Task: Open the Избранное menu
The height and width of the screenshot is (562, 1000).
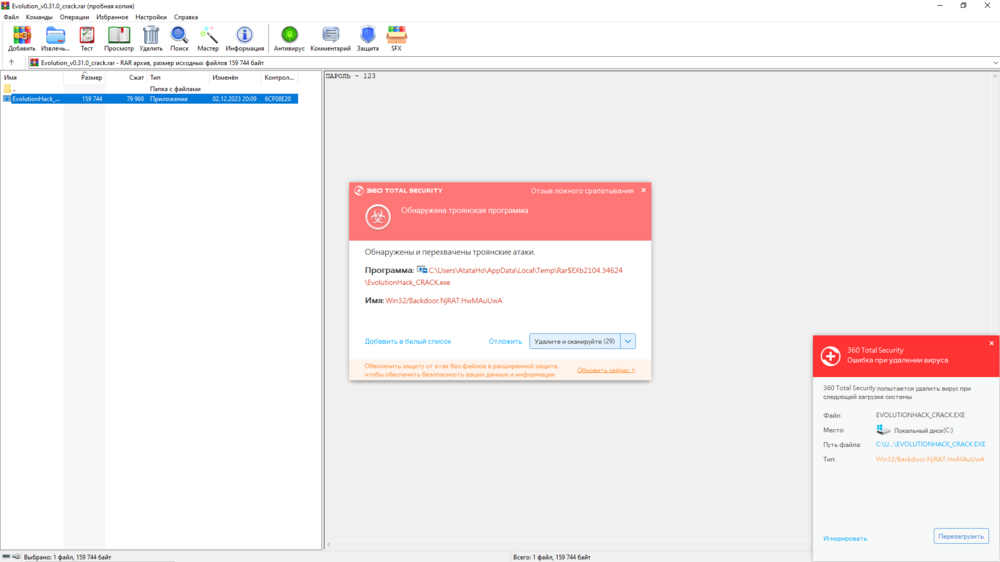Action: tap(112, 17)
